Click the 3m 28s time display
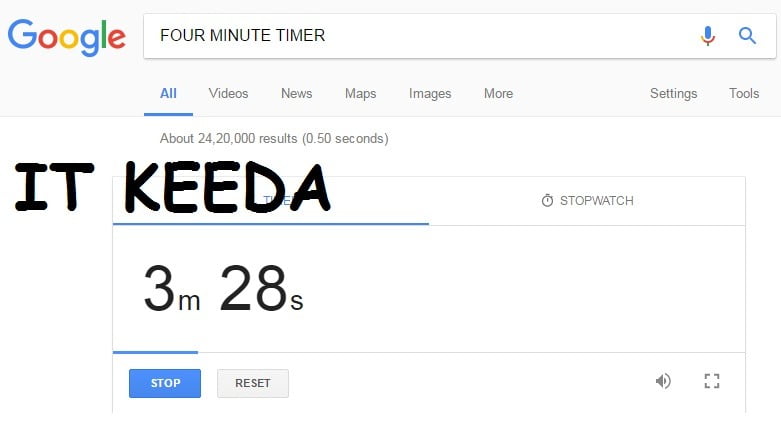781x434 pixels. tap(223, 289)
